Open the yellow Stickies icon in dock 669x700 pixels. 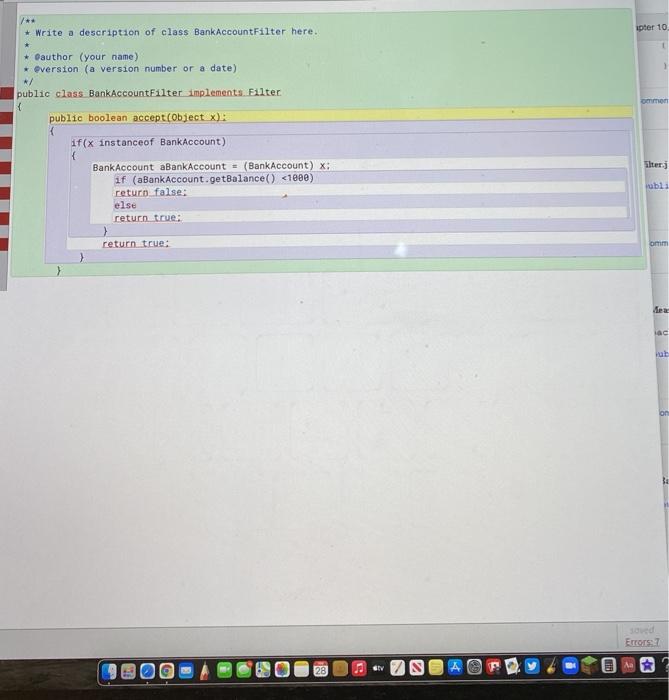pyautogui.click(x=436, y=668)
